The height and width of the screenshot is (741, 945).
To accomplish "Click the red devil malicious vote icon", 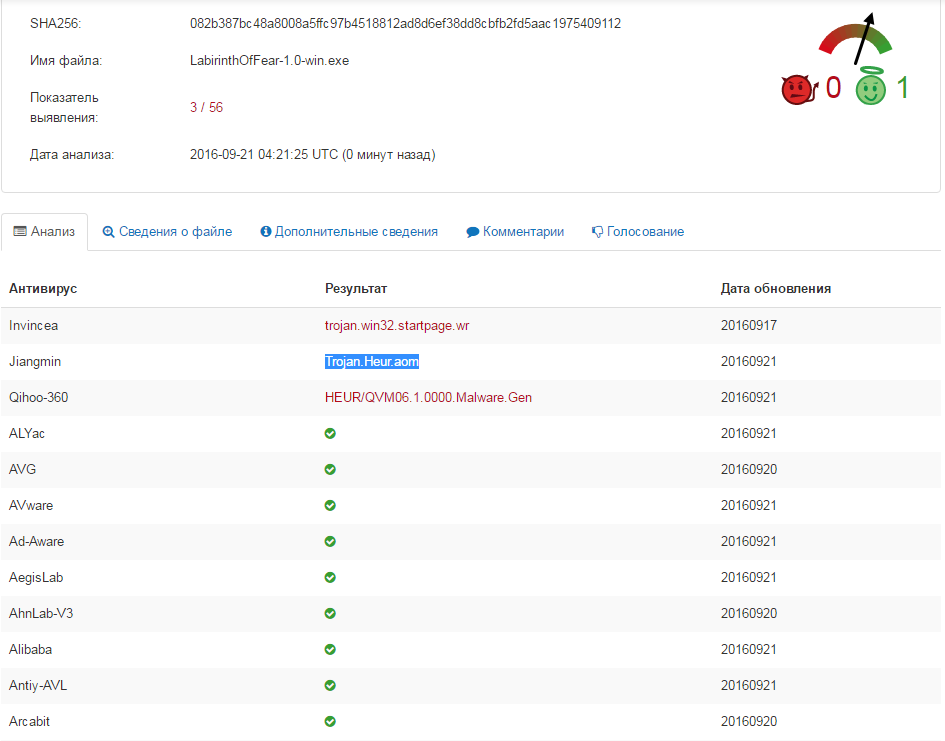I will 799,90.
